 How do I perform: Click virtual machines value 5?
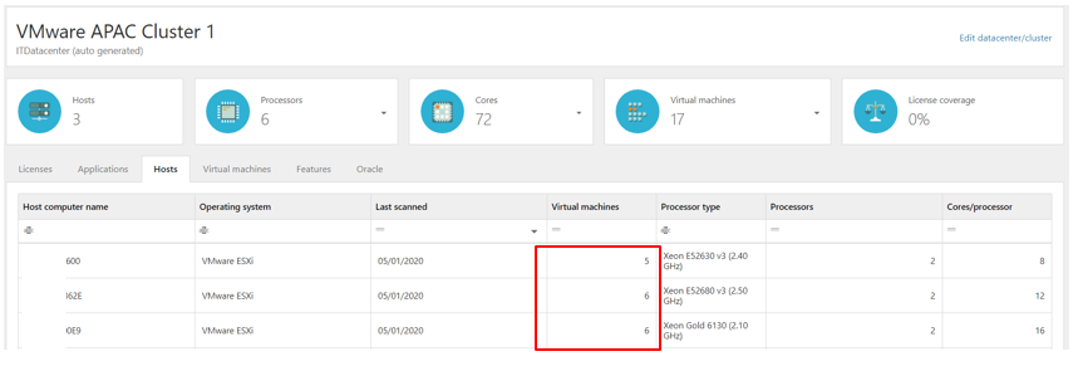[x=646, y=261]
